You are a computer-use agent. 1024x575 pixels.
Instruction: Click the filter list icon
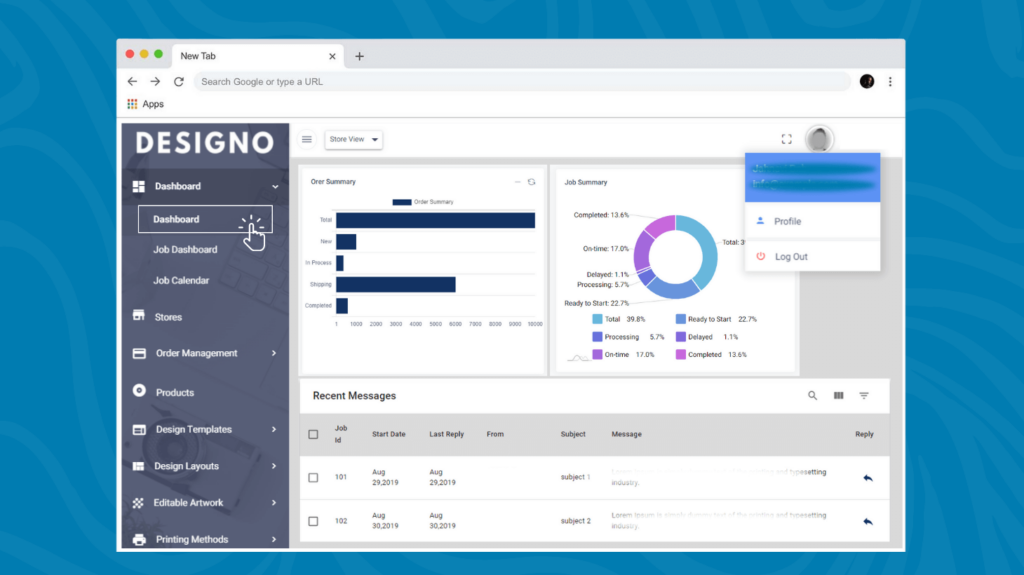[x=864, y=396]
